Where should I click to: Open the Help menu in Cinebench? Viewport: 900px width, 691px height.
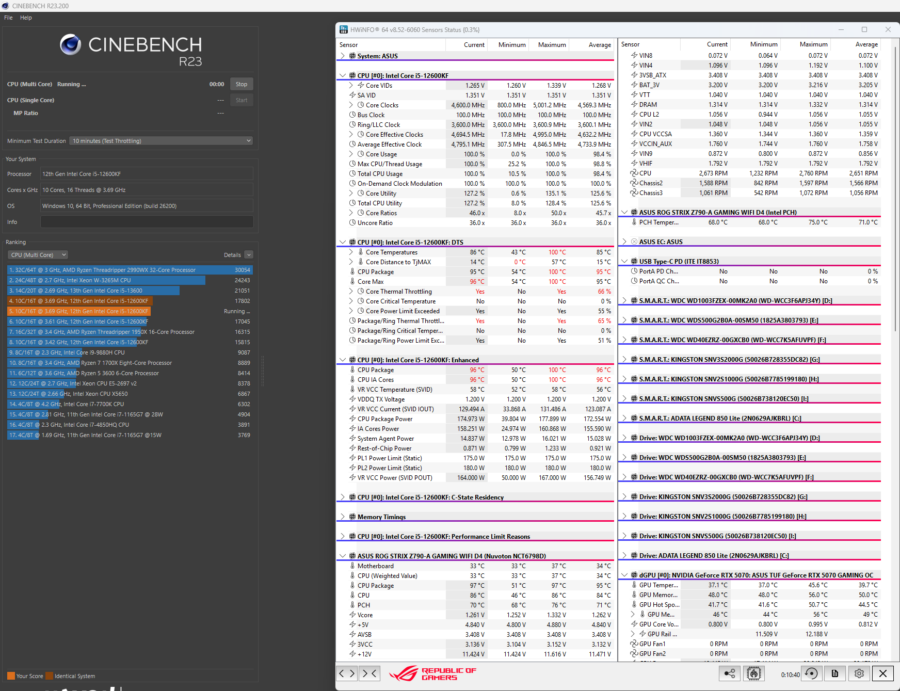coord(26,18)
